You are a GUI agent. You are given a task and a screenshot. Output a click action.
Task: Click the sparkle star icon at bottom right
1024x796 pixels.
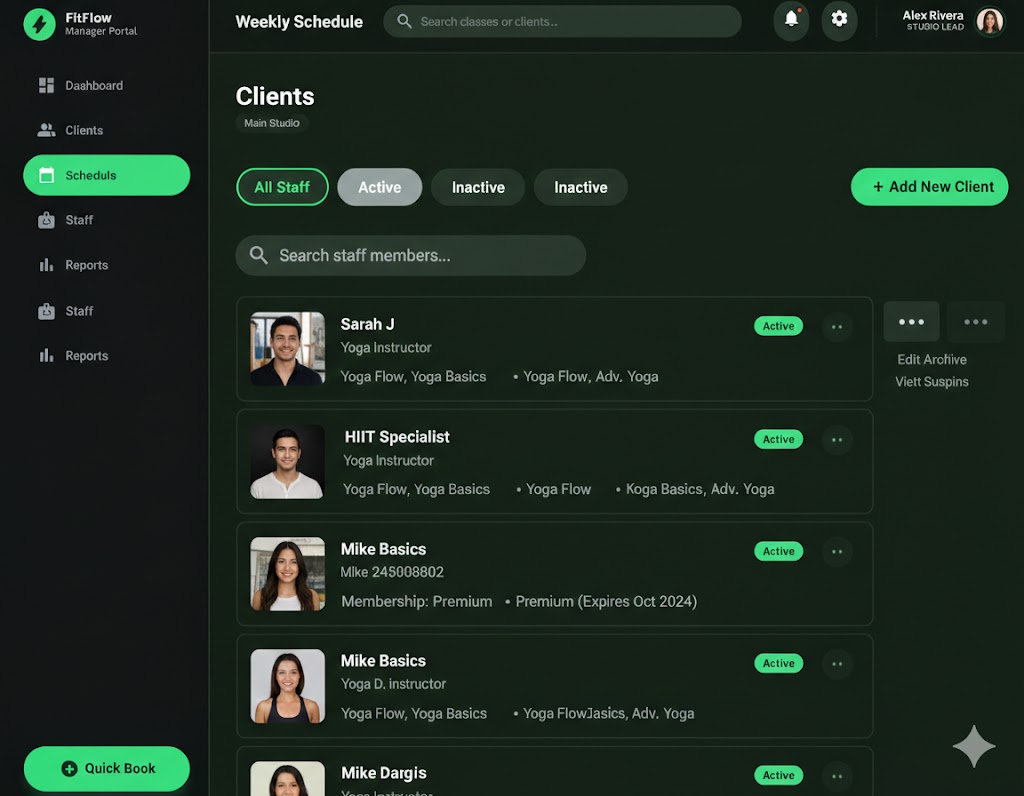point(974,747)
